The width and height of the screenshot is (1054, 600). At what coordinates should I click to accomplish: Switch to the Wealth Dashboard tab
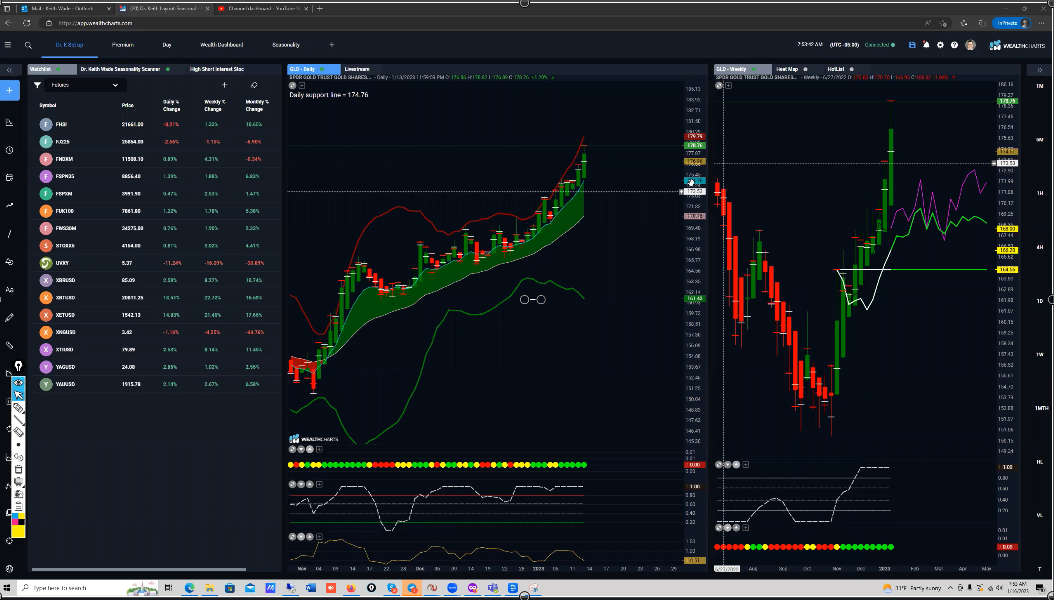coord(222,45)
